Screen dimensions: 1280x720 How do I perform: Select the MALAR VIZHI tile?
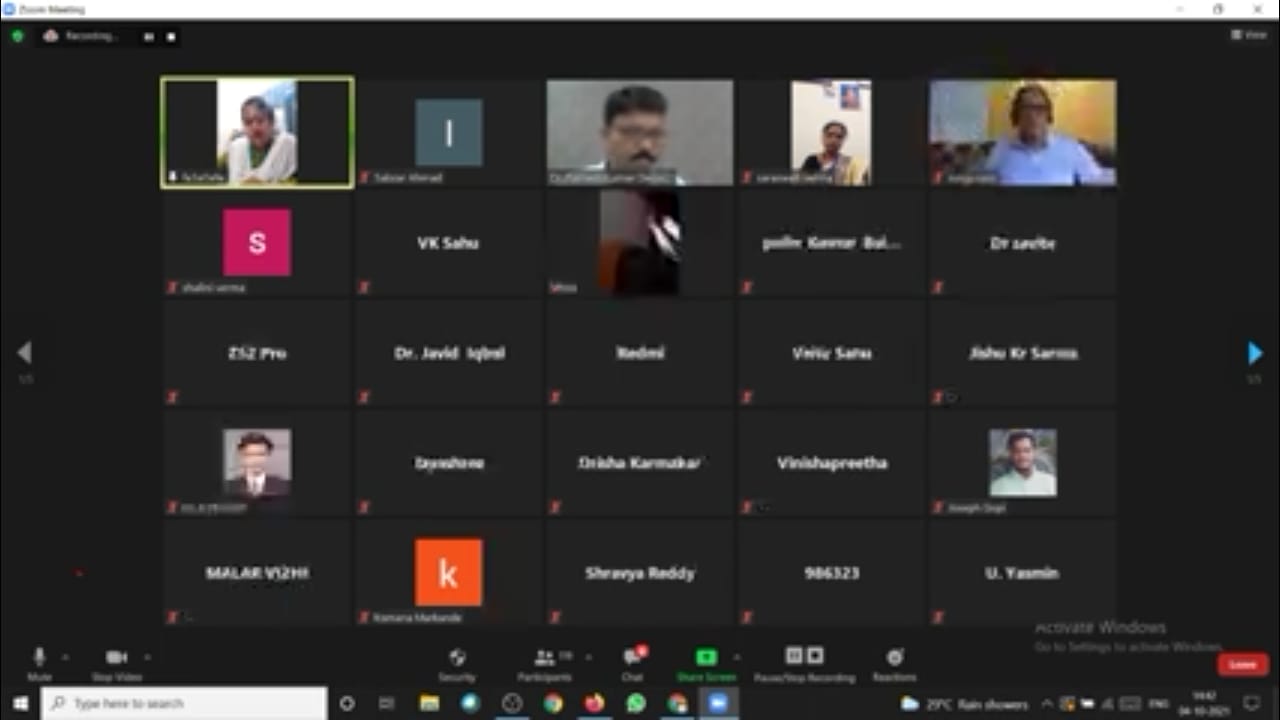click(x=257, y=573)
